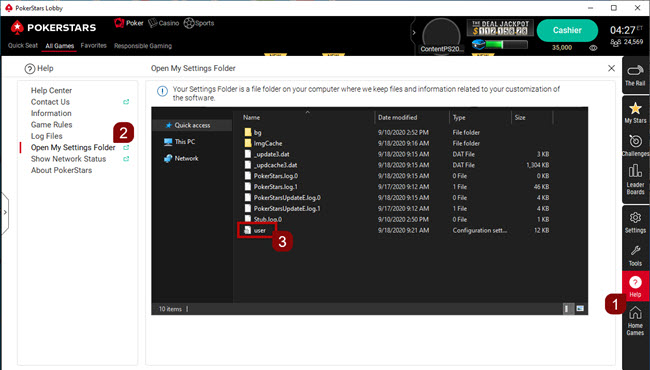Select Contact Us in help menu
Viewport: 650px width, 370px height.
pos(50,102)
